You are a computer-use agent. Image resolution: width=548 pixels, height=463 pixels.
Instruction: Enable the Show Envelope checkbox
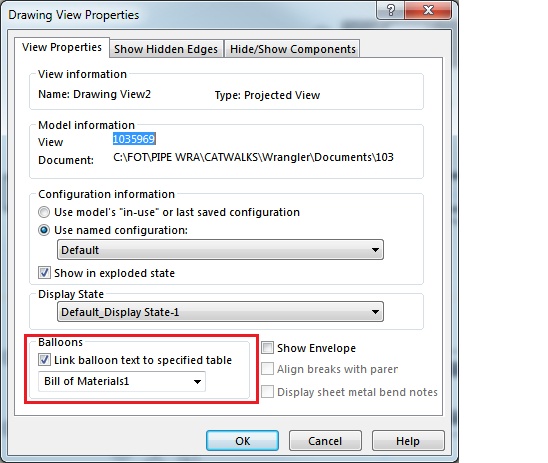[267, 348]
